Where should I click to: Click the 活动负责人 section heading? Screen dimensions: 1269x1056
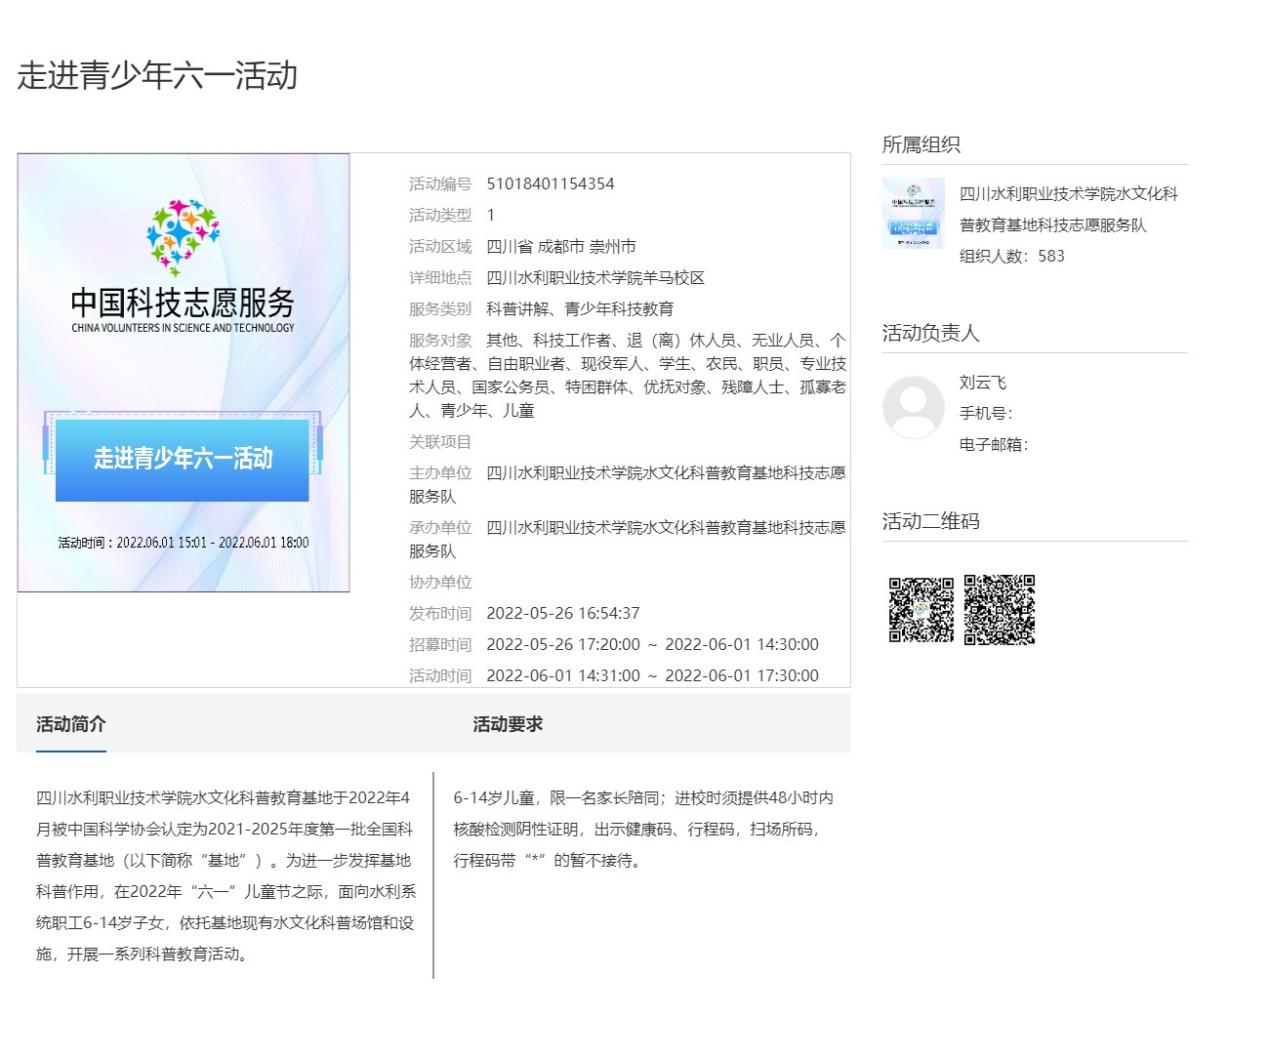(930, 333)
